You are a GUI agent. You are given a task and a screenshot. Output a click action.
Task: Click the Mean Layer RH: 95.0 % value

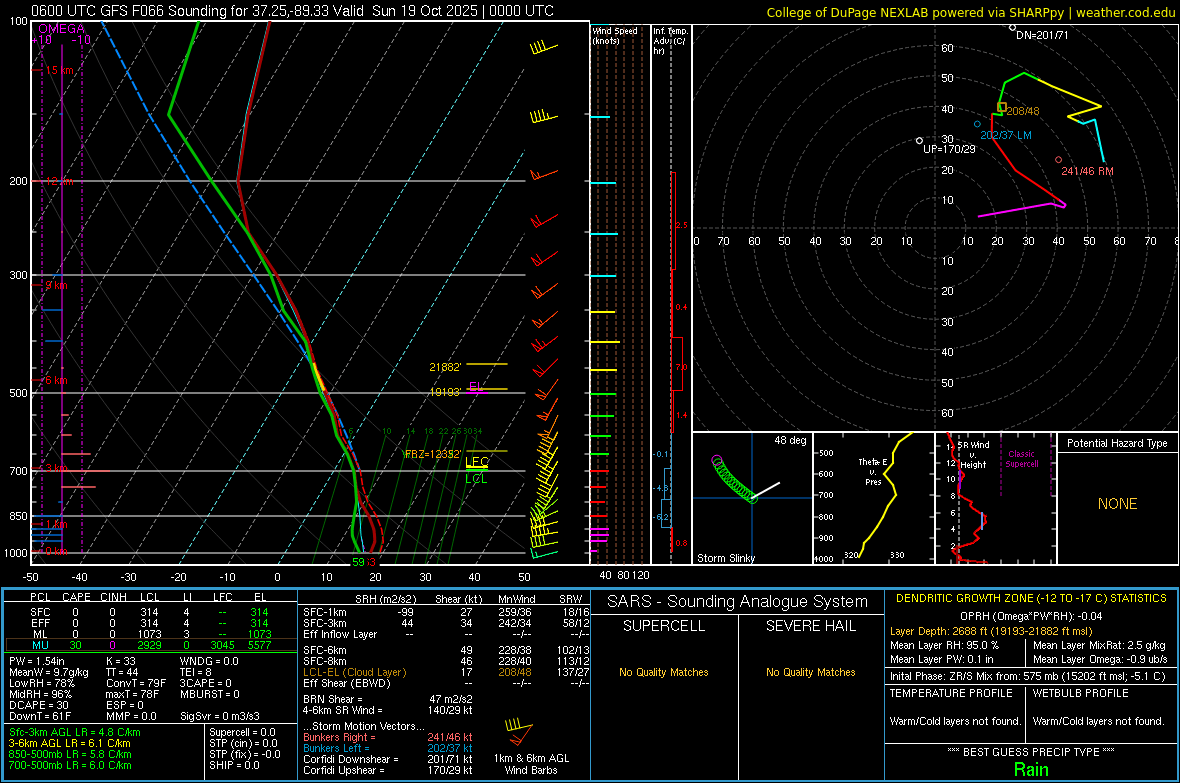[944, 645]
